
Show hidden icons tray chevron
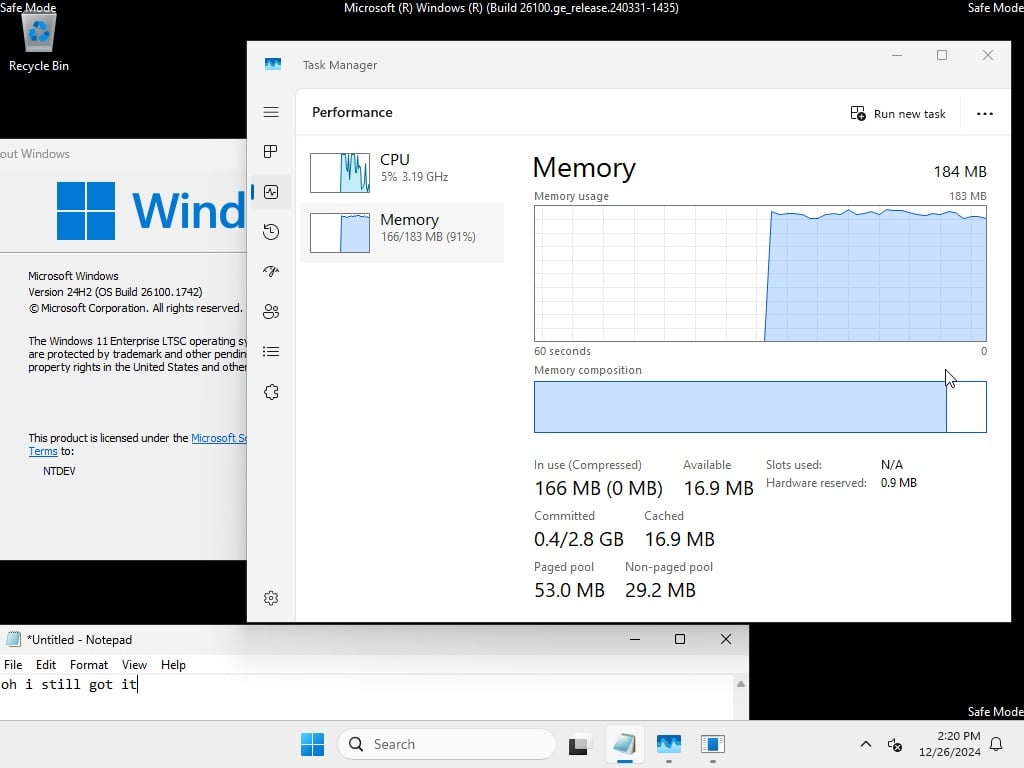click(x=865, y=744)
